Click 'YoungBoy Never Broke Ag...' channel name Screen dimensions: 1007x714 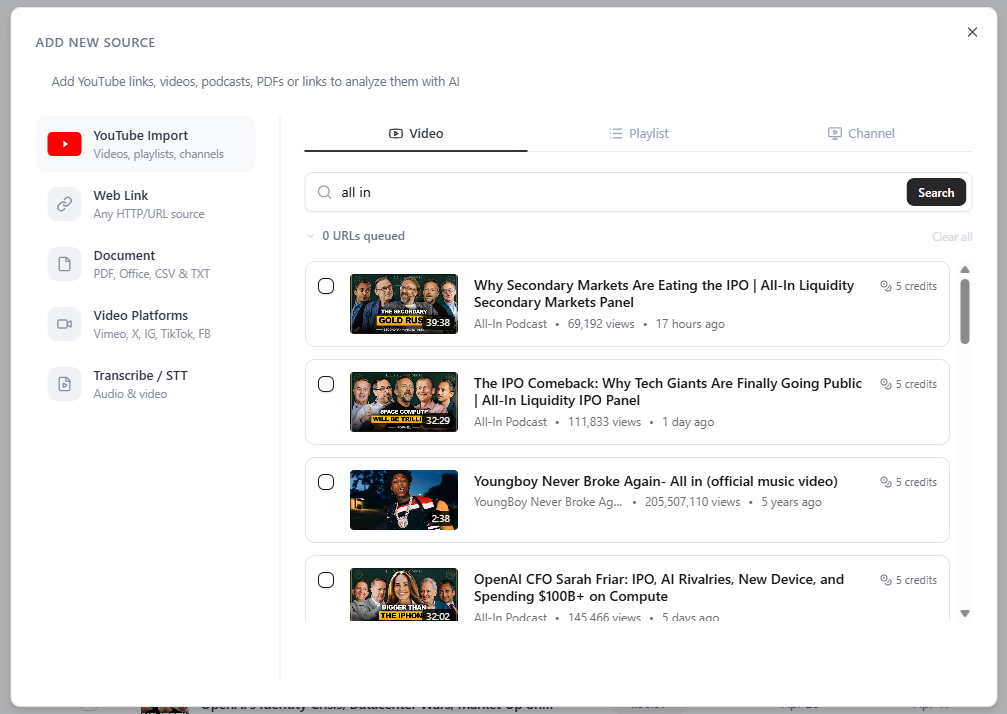548,502
